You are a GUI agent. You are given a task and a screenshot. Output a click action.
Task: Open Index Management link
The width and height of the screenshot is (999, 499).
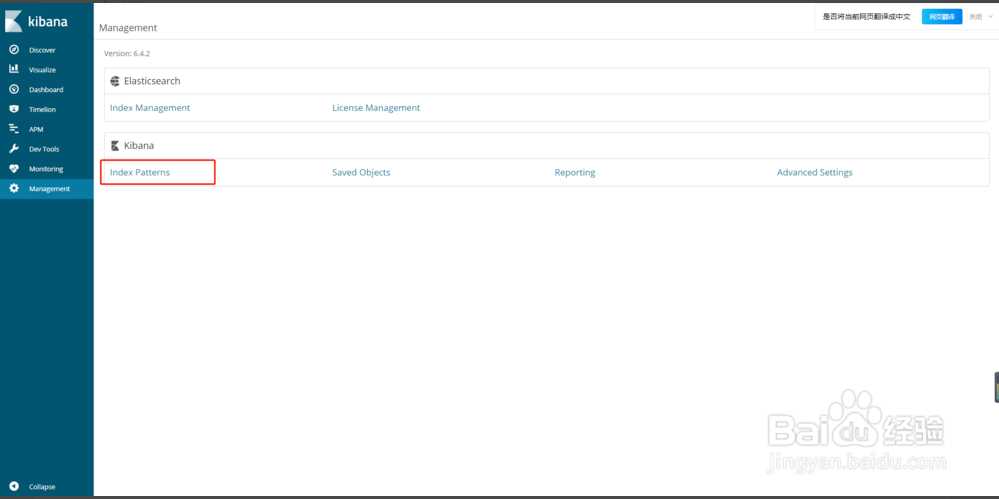click(150, 108)
